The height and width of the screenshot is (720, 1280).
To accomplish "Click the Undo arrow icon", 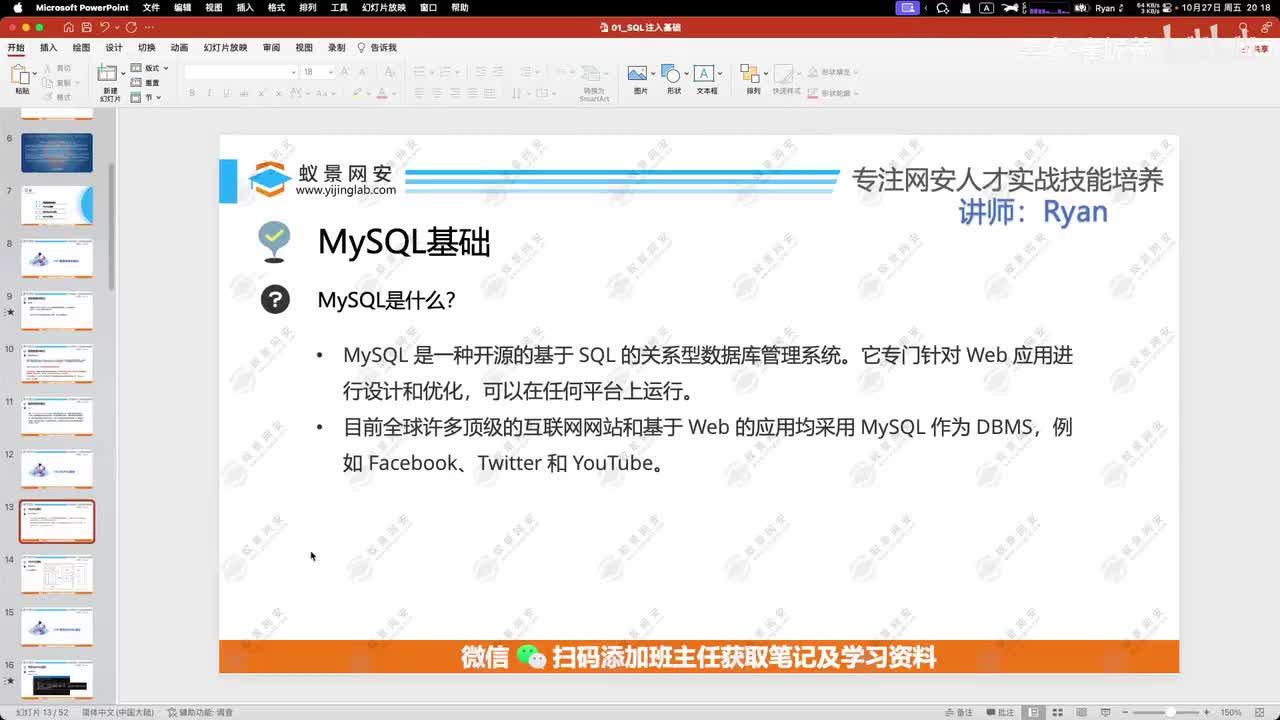I will pyautogui.click(x=104, y=28).
